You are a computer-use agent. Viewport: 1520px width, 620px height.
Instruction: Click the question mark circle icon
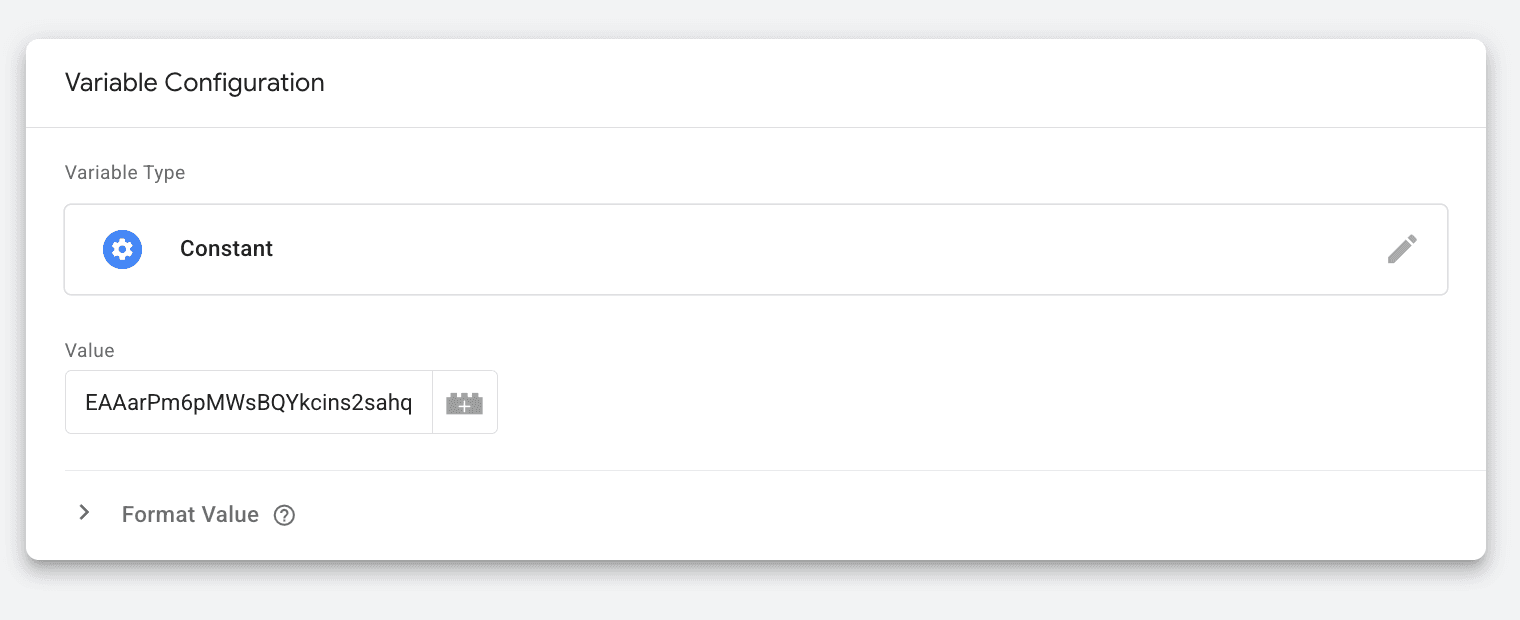[284, 514]
